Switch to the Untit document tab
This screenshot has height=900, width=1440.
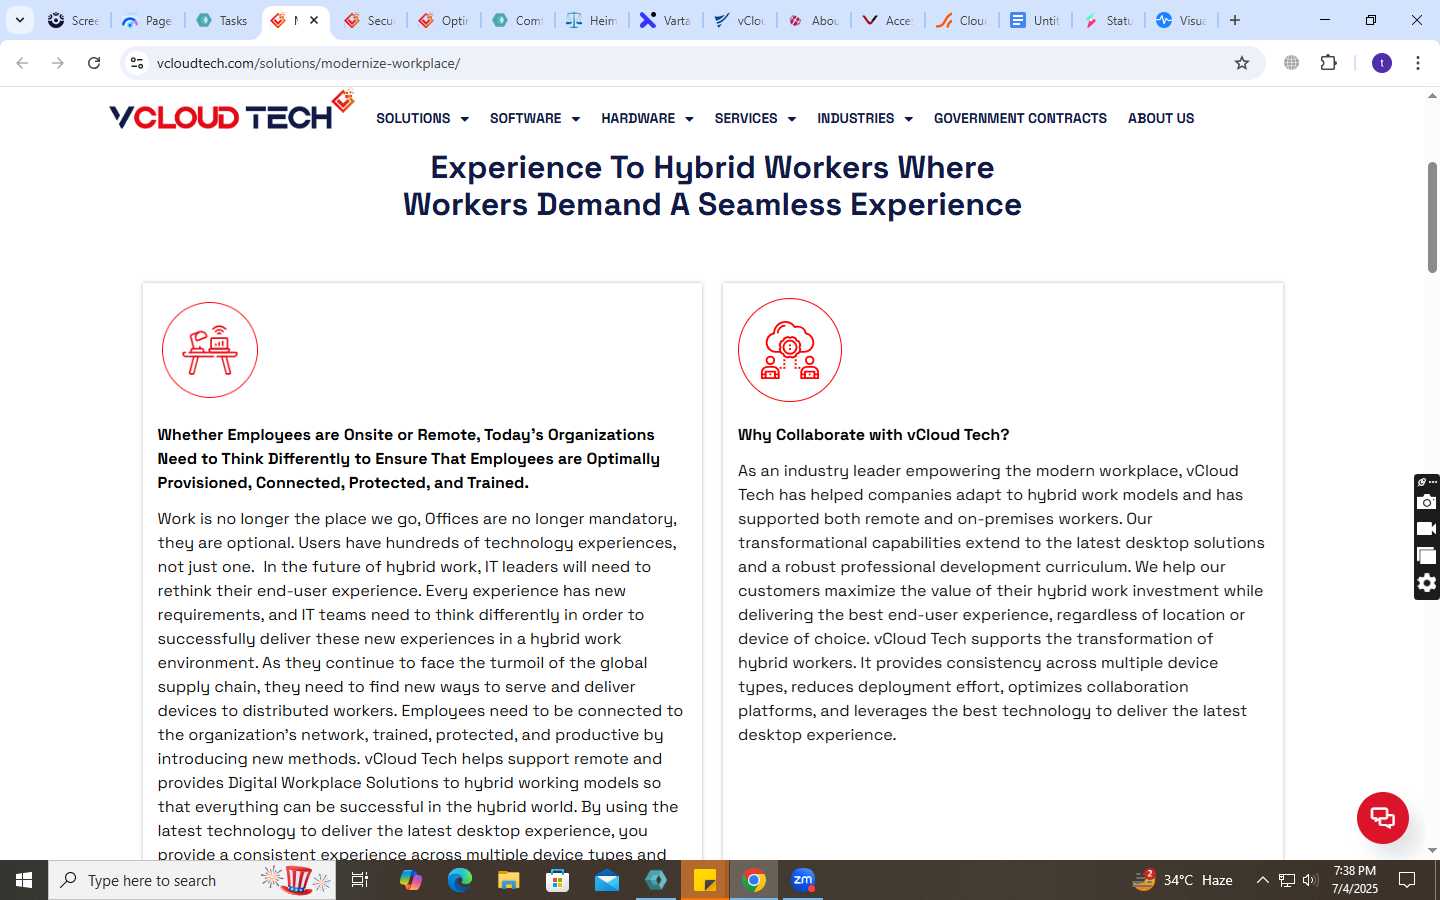tap(1035, 20)
